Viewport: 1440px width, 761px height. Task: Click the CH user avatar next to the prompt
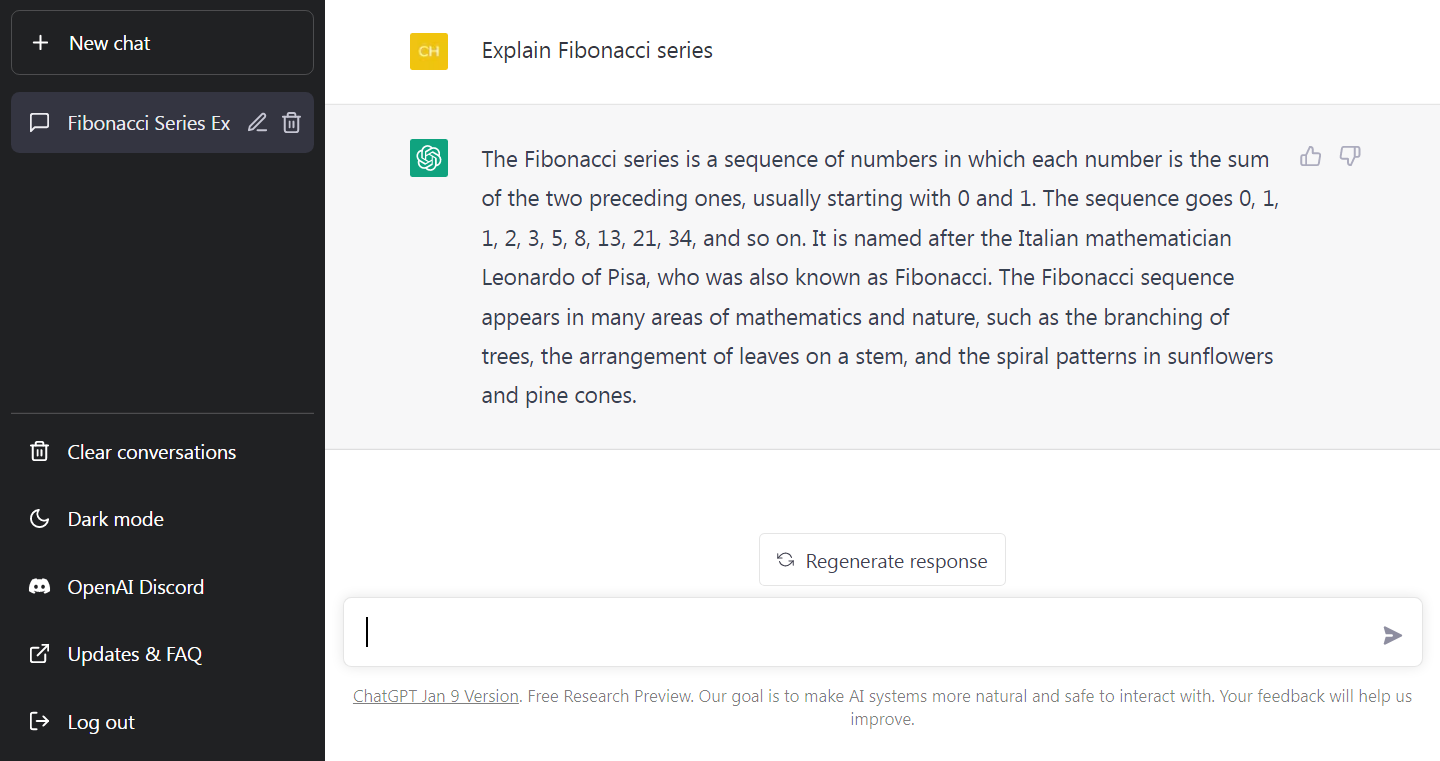tap(428, 51)
